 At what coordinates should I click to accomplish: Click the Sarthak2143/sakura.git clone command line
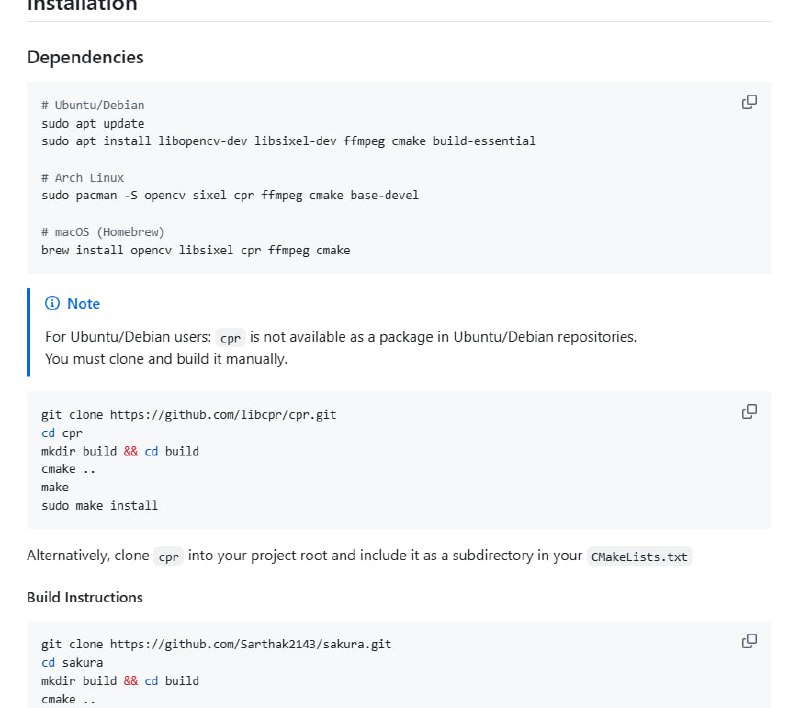(x=216, y=644)
